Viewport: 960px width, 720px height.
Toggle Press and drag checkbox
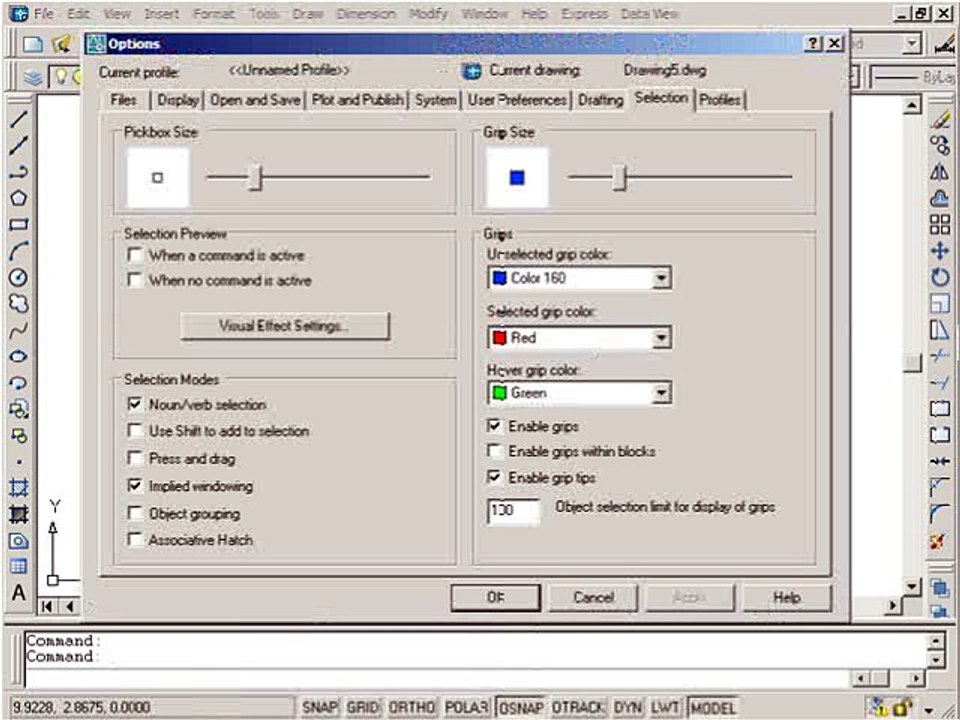pos(135,458)
